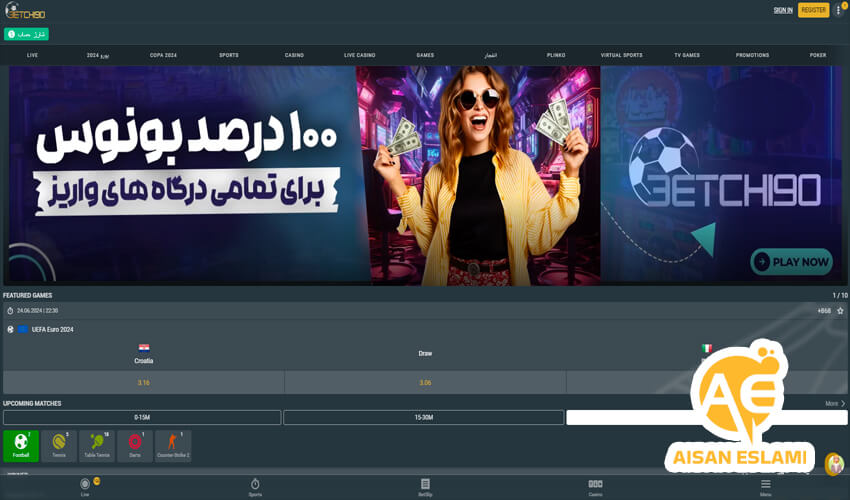This screenshot has width=850, height=500.
Task: Open the POKER menu item
Action: coord(818,55)
